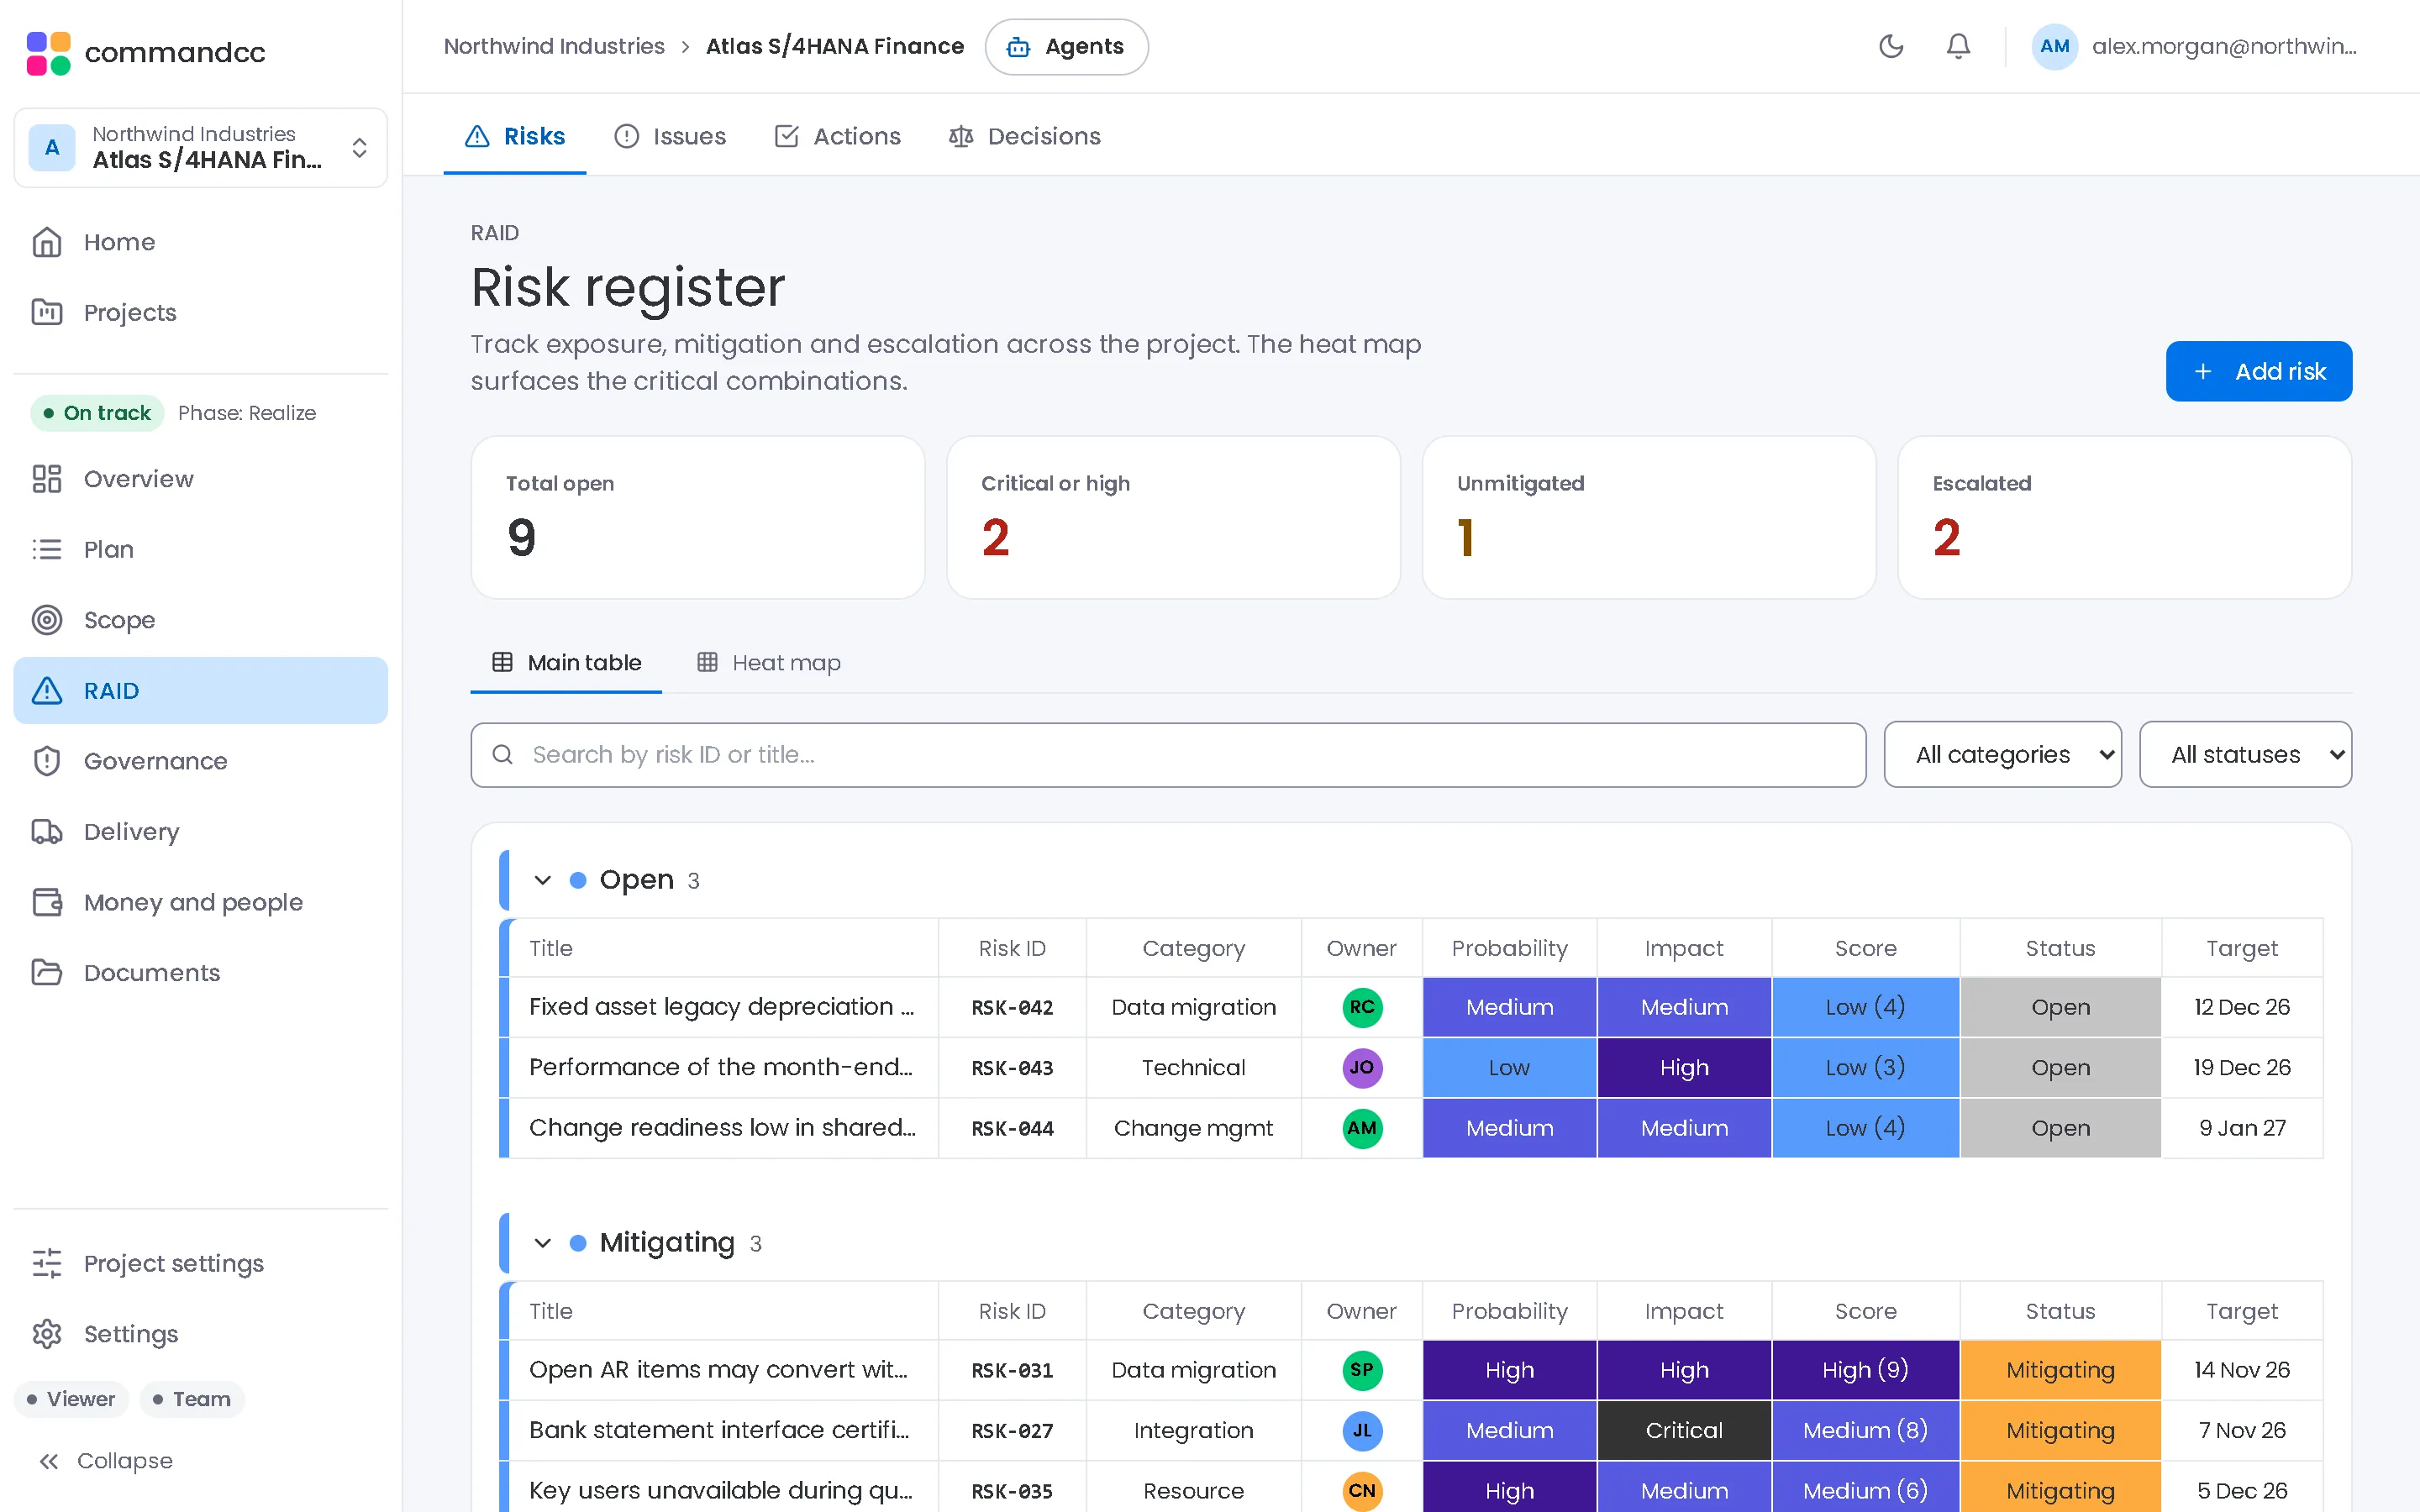Click Atlas S/4HANA Finance breadcrumb
The width and height of the screenshot is (2420, 1512).
835,46
